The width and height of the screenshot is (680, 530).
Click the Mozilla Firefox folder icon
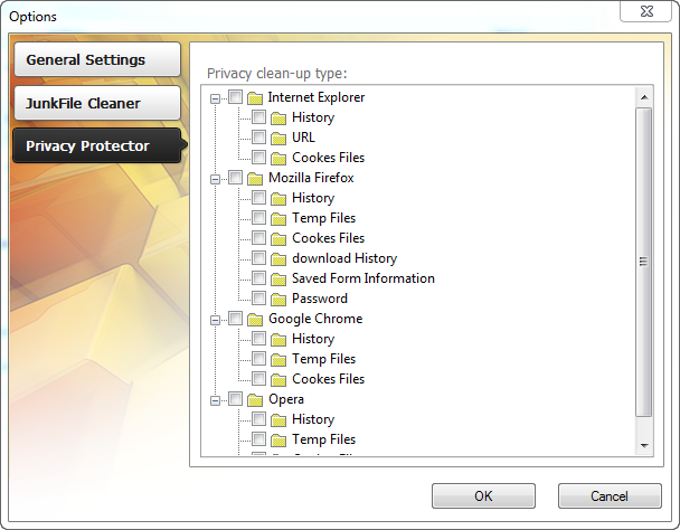[x=255, y=178]
